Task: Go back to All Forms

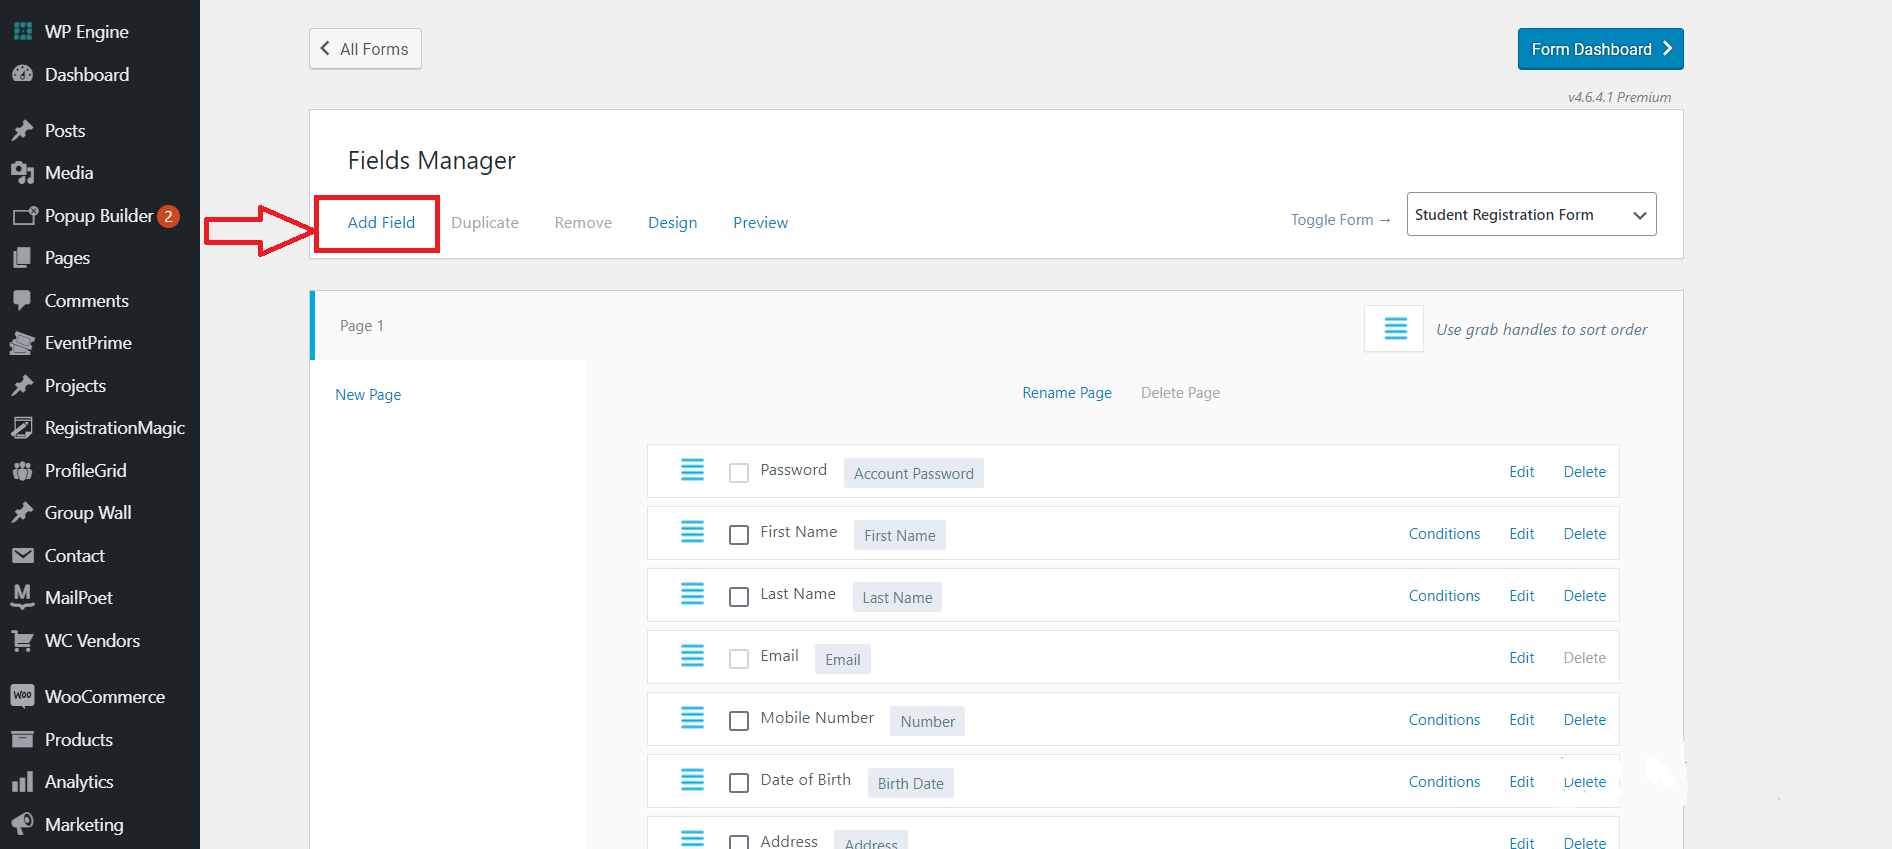Action: (365, 49)
